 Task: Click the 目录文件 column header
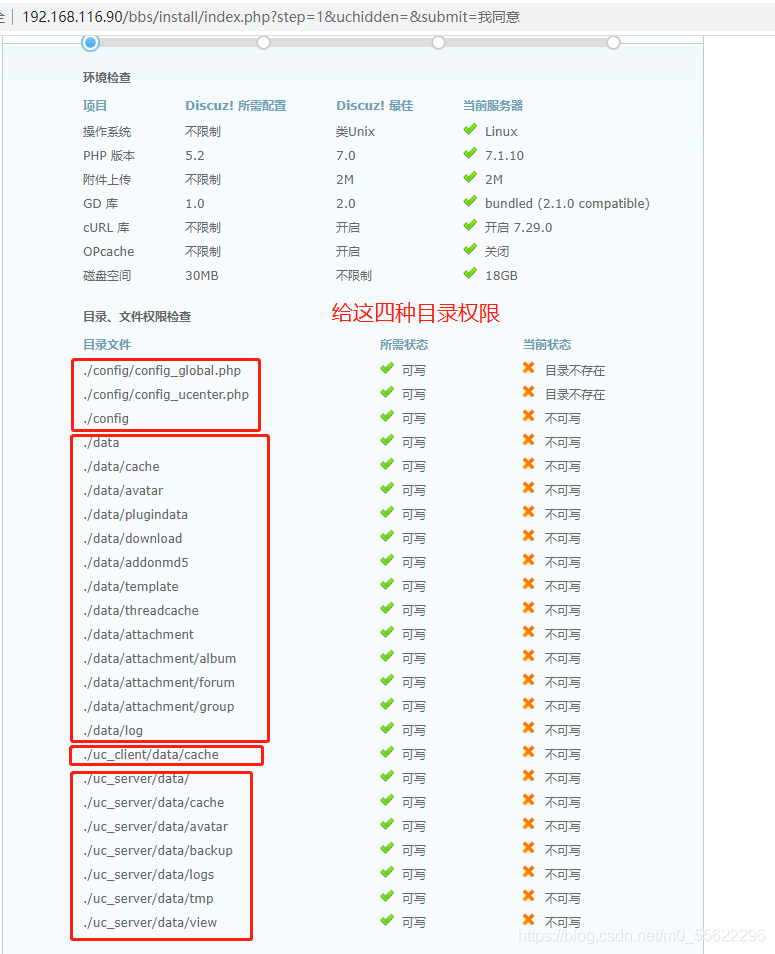[107, 344]
